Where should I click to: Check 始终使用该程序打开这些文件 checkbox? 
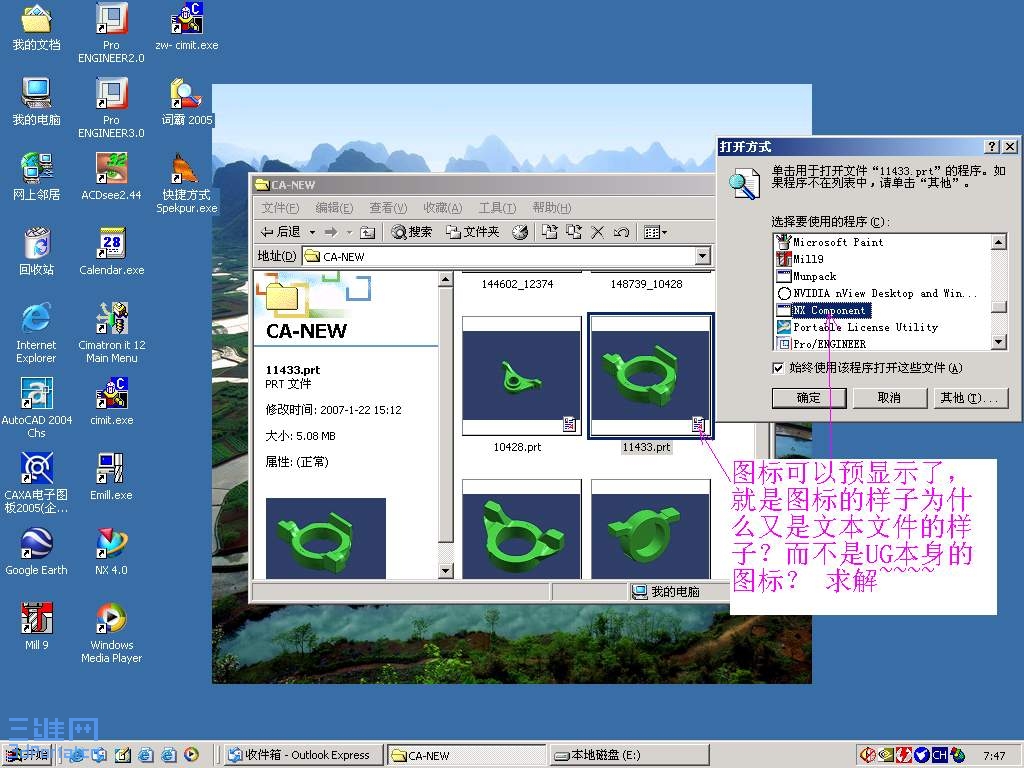(778, 368)
